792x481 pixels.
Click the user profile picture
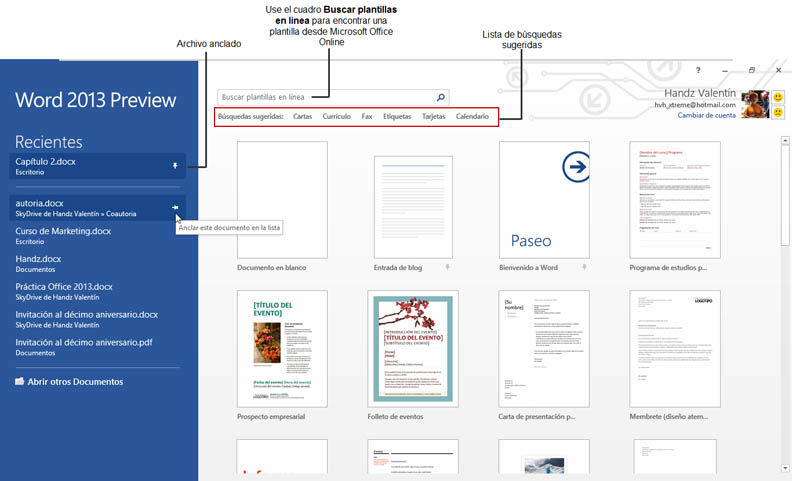click(x=755, y=105)
